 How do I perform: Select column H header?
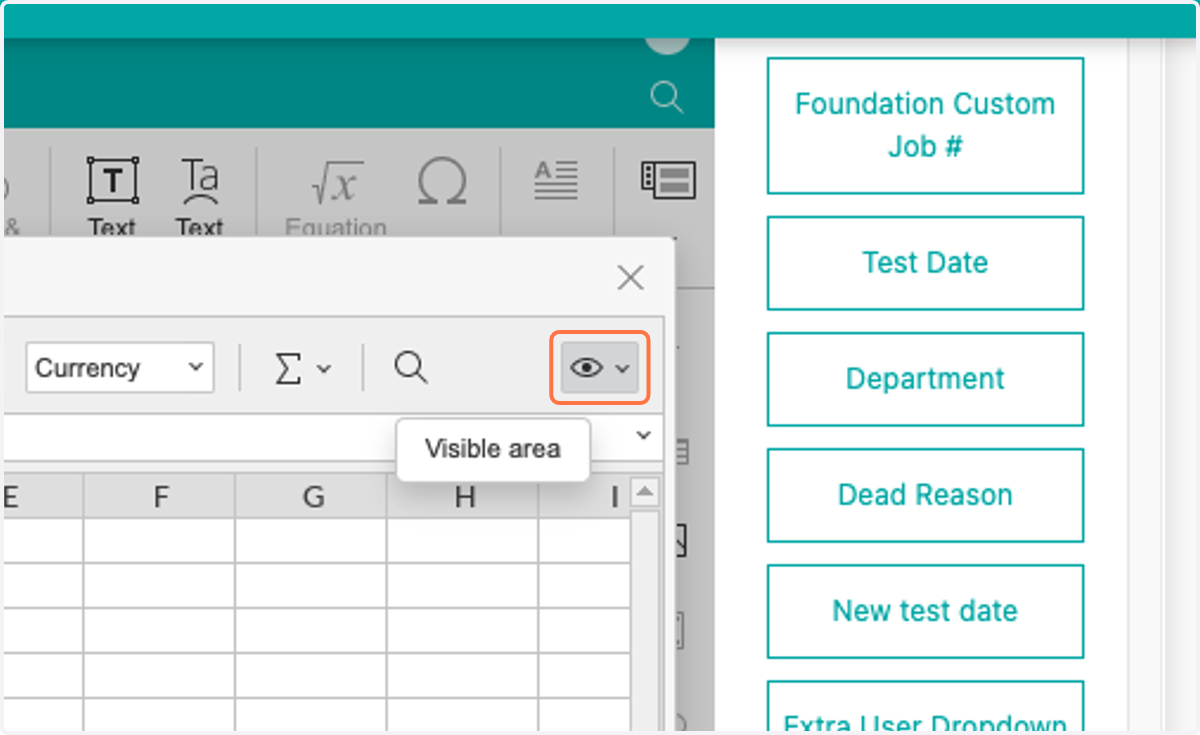tap(463, 496)
